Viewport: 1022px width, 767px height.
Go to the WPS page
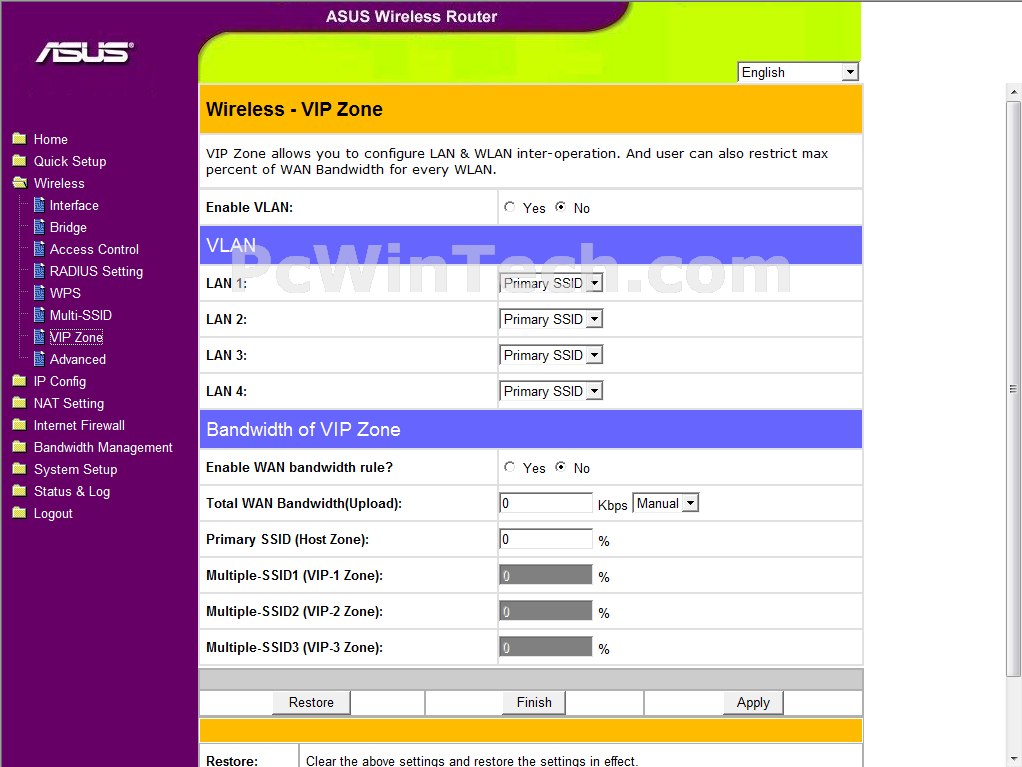point(65,293)
